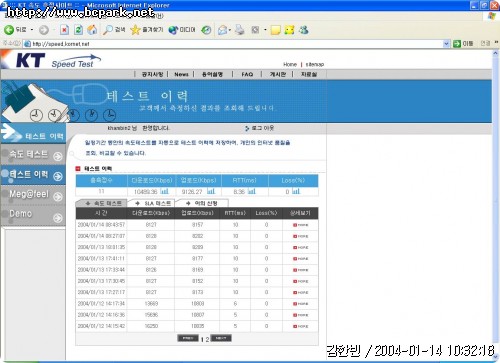Go to the browser Home page icon

click(92, 30)
